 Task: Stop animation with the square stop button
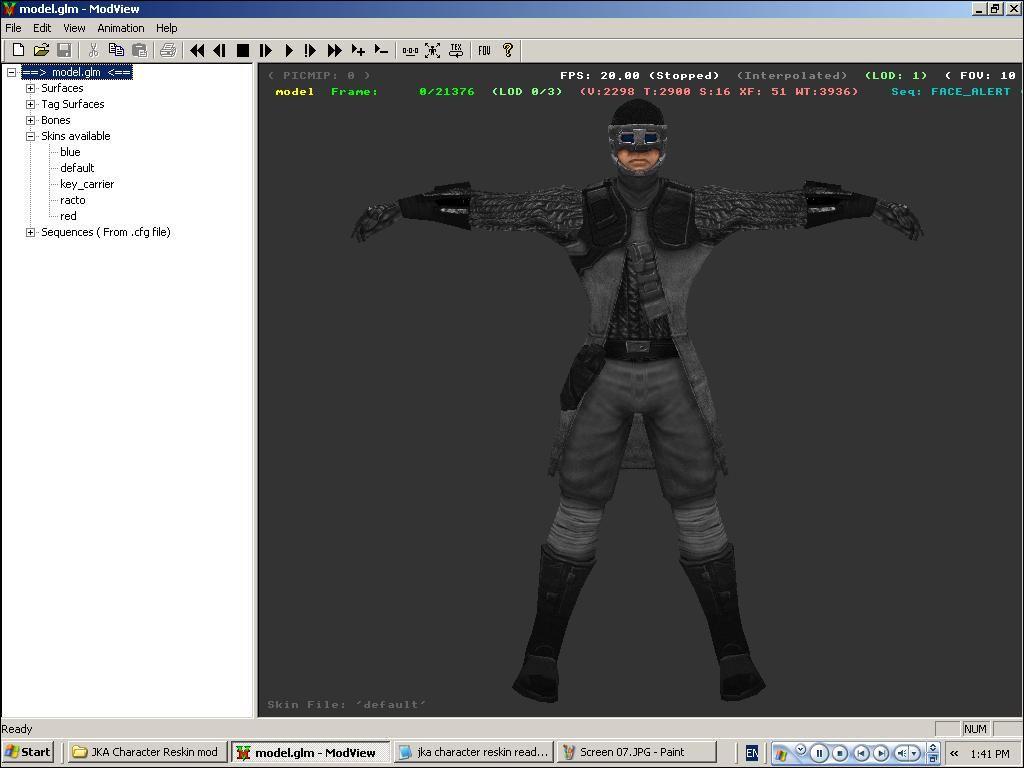tap(242, 50)
